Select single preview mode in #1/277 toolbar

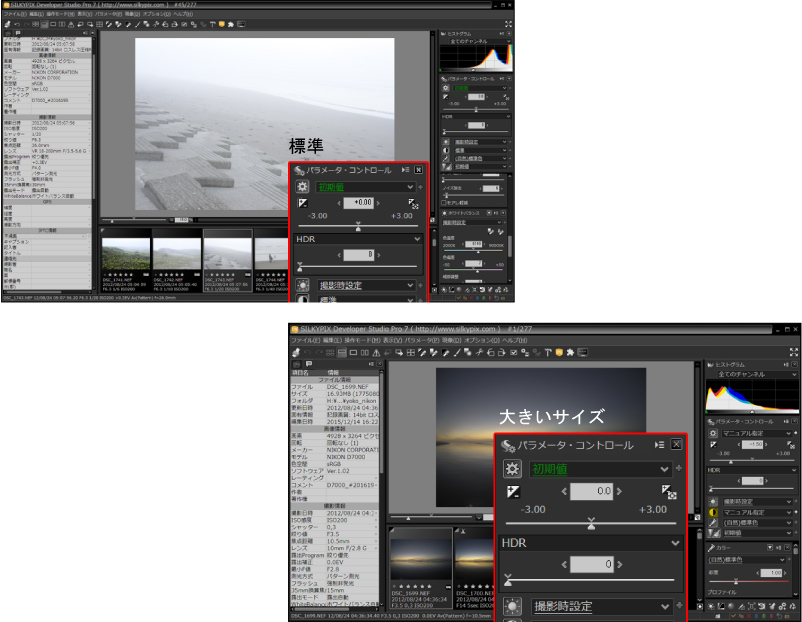pos(353,352)
